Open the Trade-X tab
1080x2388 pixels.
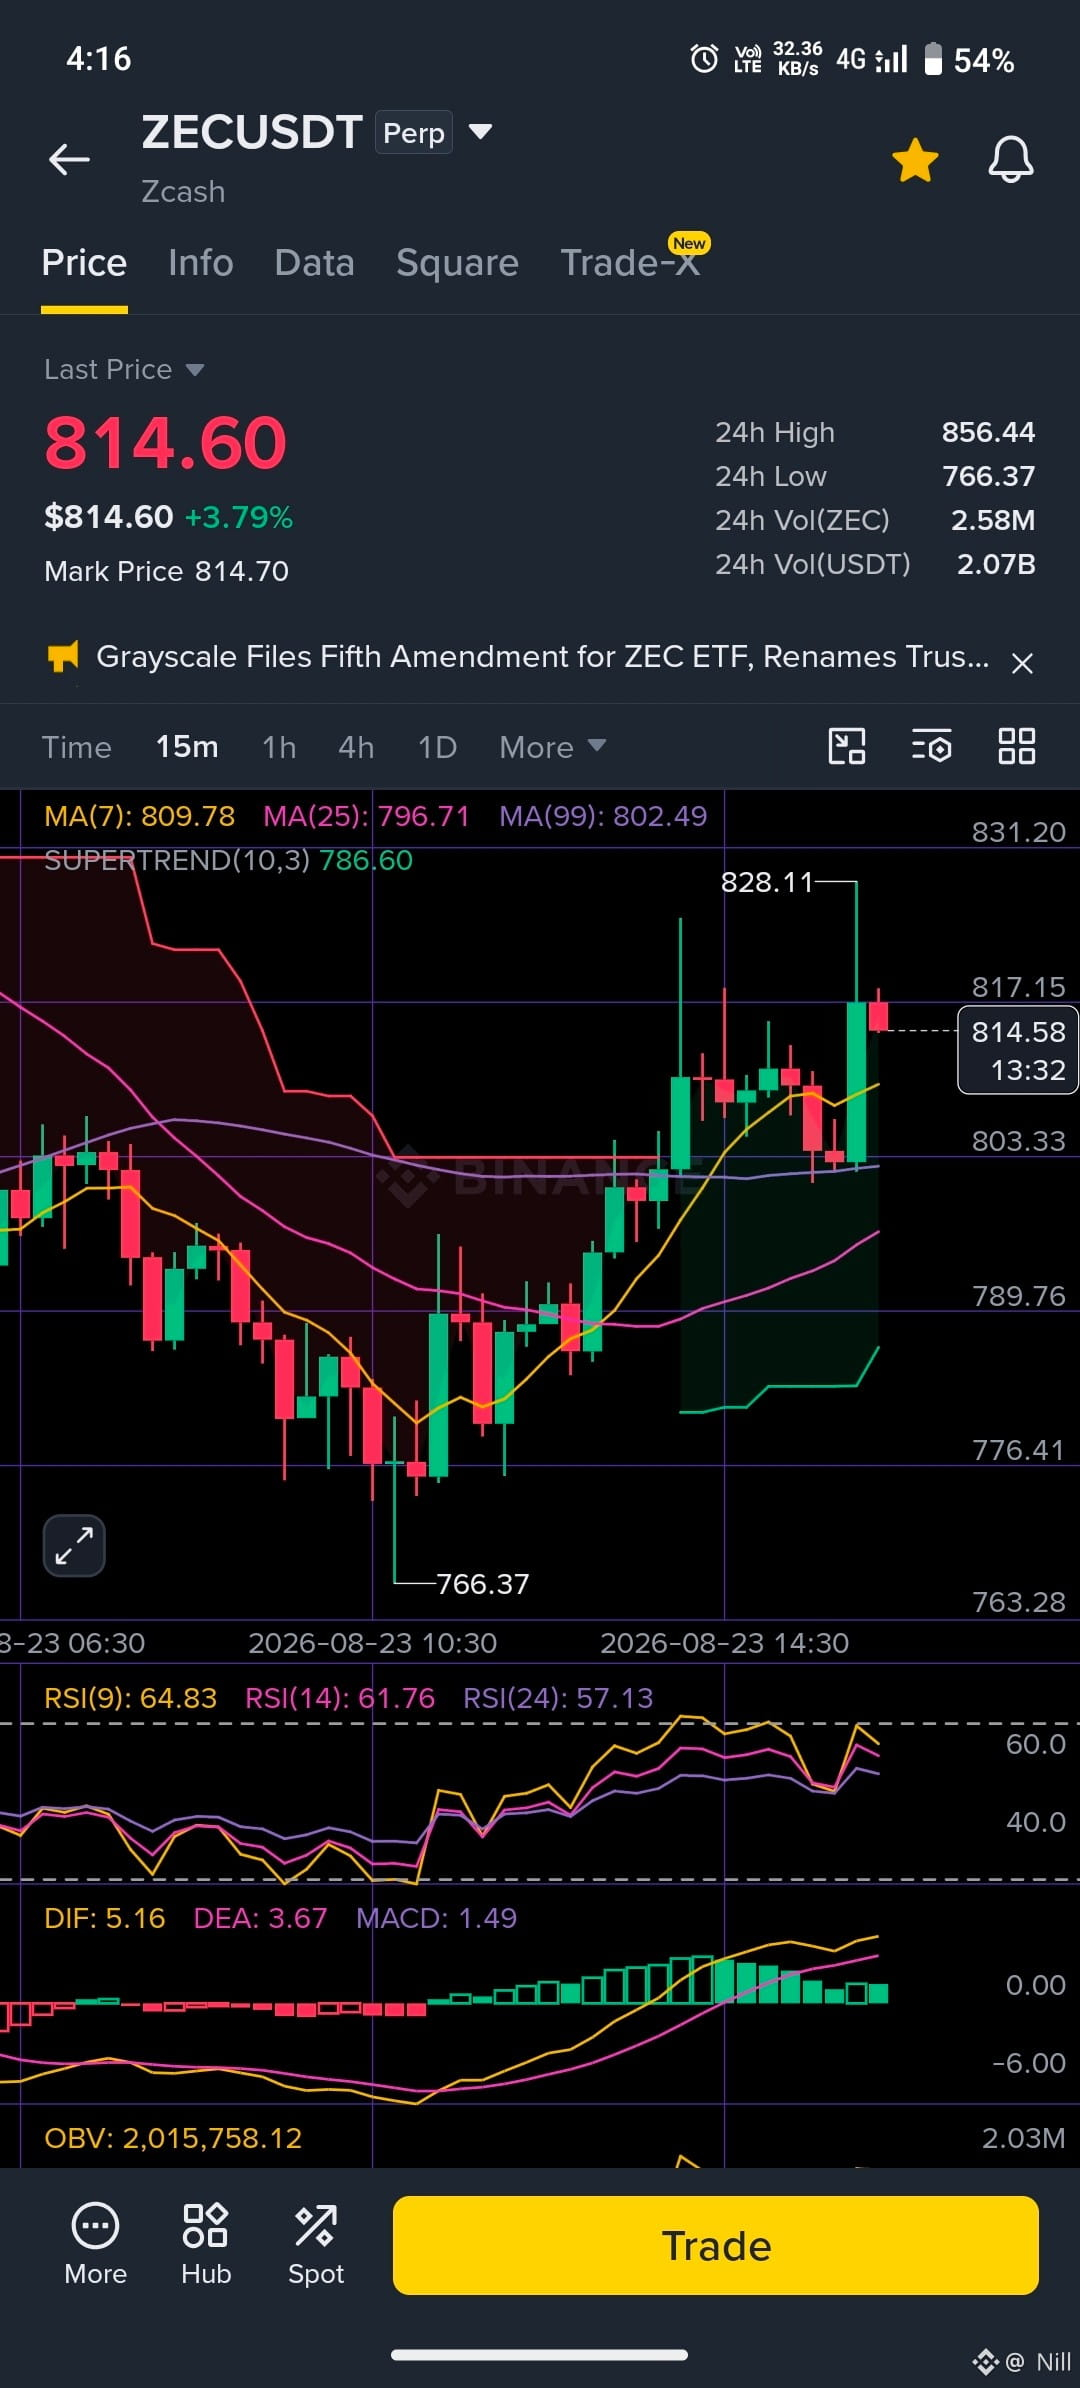click(630, 262)
